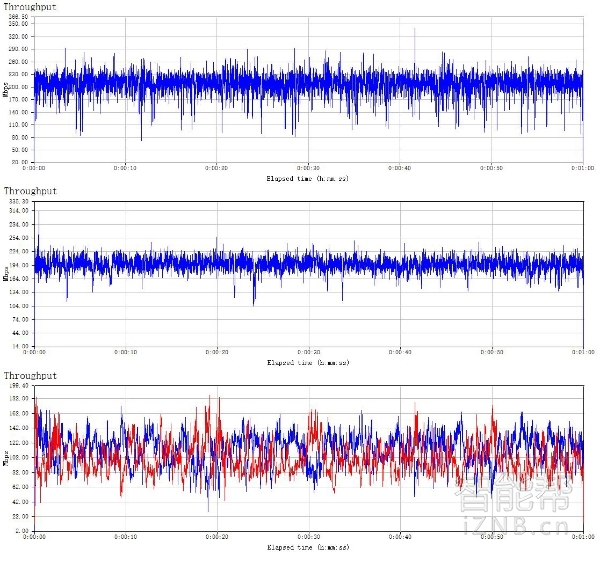Click the 104.00 label on the middle chart's axis
The width and height of the screenshot is (600, 563).
click(x=18, y=306)
